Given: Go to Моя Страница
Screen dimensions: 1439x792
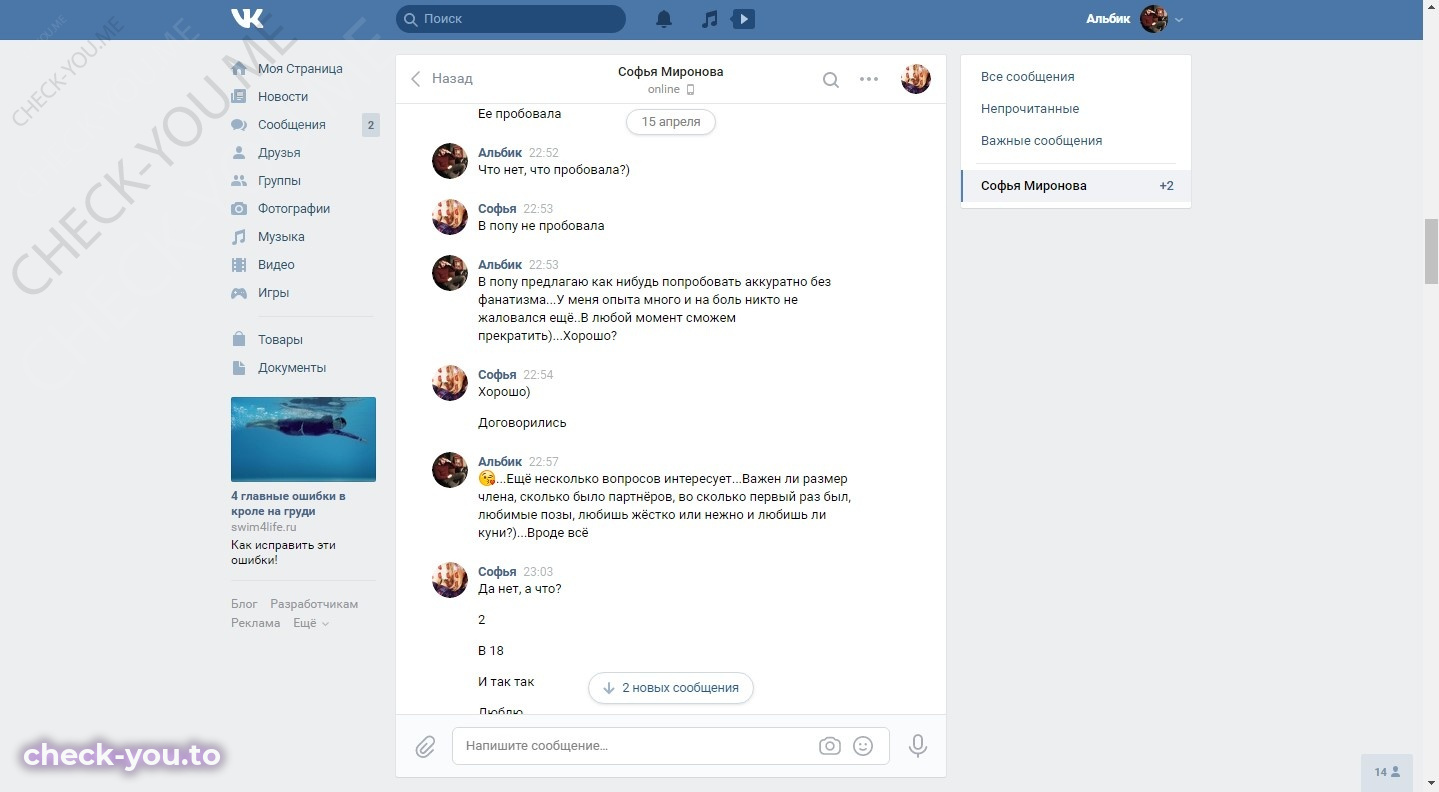Looking at the screenshot, I should tap(300, 69).
